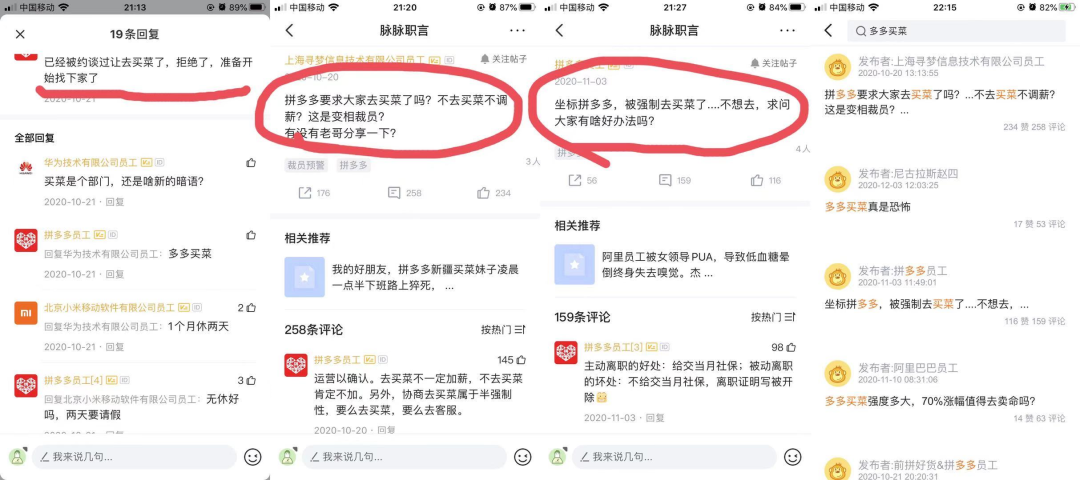Select the 拼多多 tag under post
The width and height of the screenshot is (1080, 480).
pos(354,165)
